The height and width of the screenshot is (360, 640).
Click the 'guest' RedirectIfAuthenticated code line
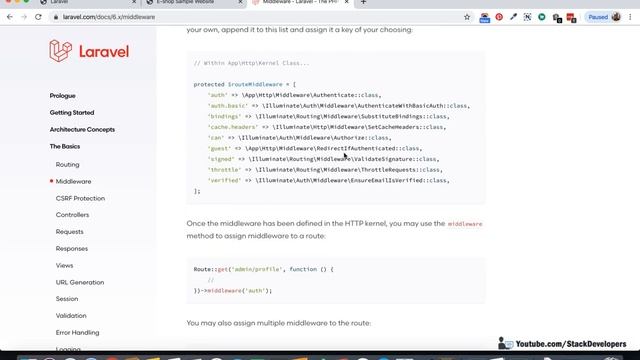[x=315, y=149]
